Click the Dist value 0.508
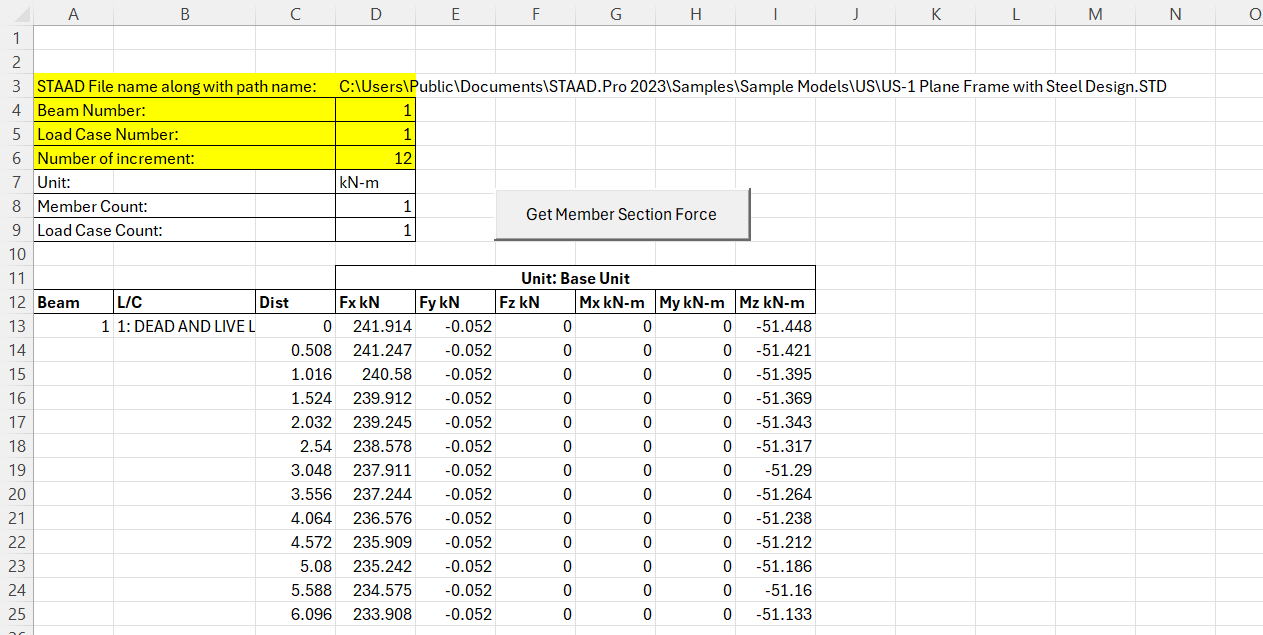The height and width of the screenshot is (635, 1263). [x=296, y=350]
